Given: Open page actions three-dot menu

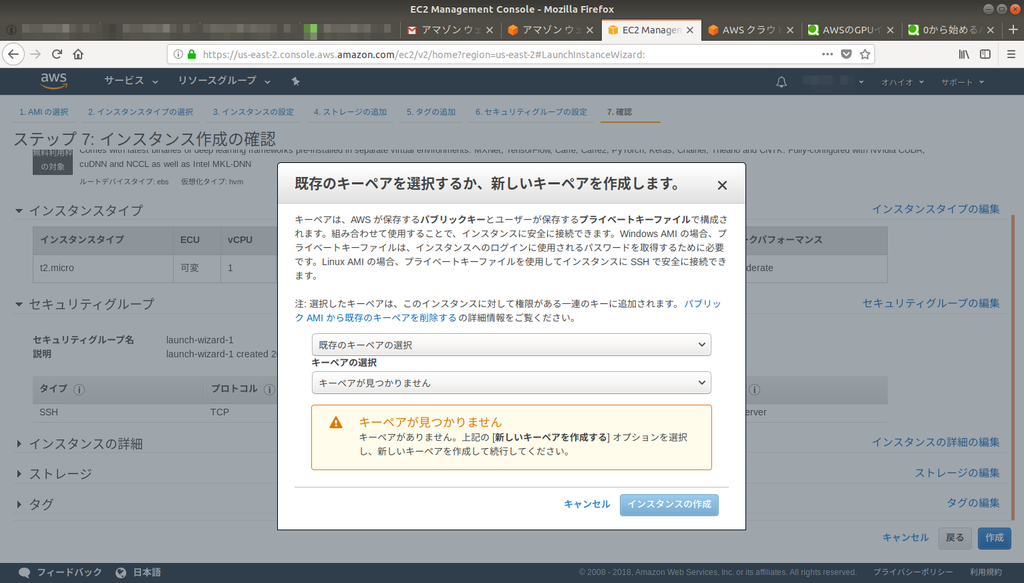Looking at the screenshot, I should click(827, 54).
